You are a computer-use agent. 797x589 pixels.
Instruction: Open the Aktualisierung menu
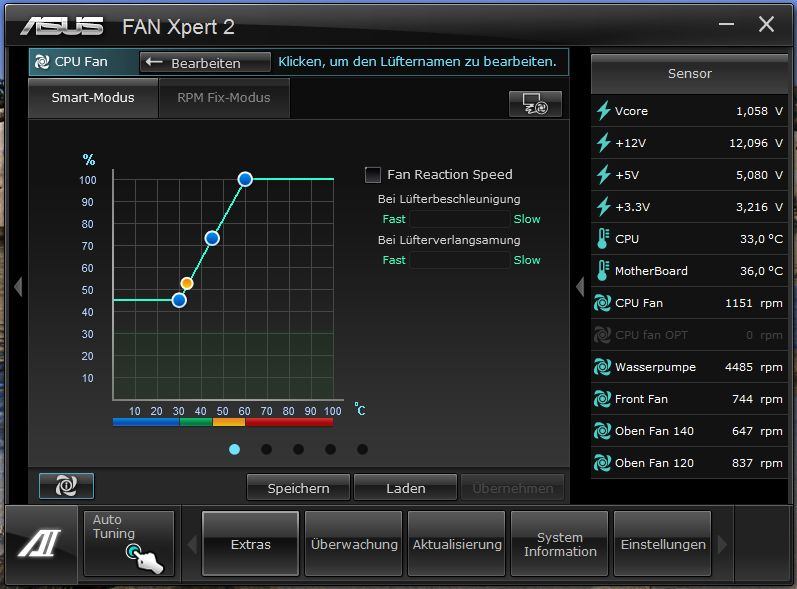tap(457, 544)
